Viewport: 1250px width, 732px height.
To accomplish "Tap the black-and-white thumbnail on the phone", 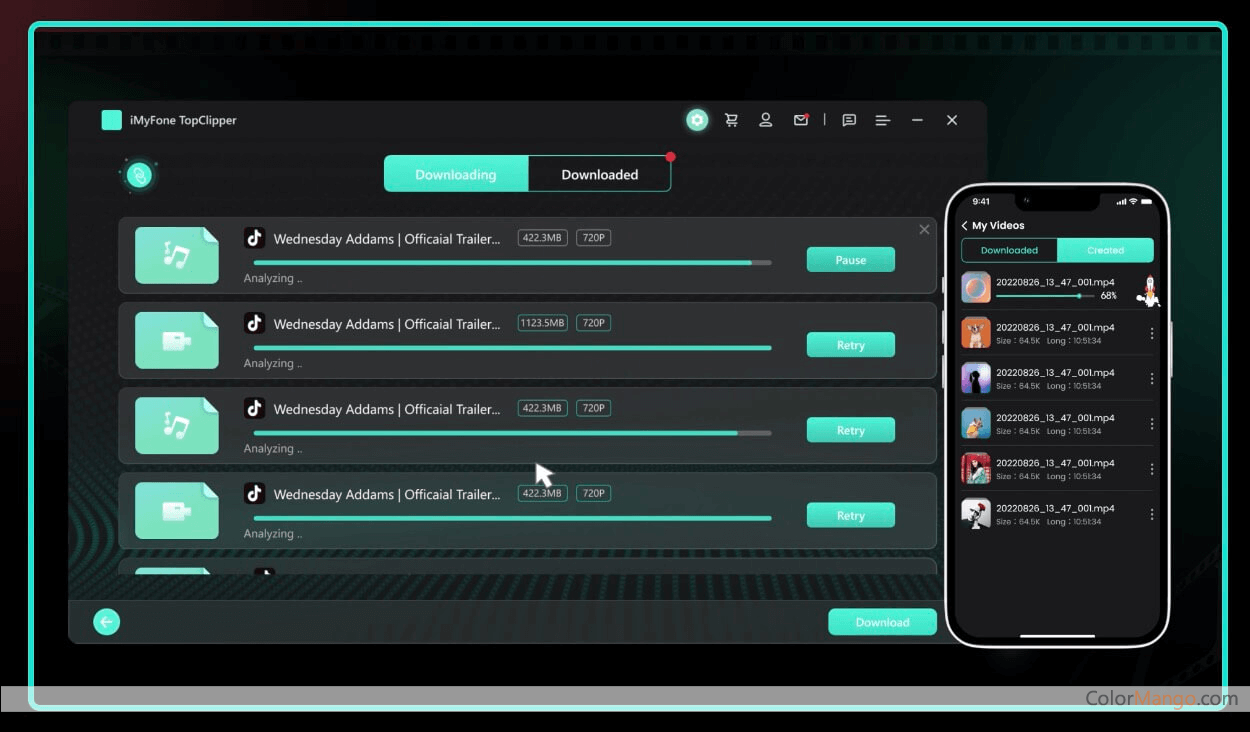I will point(976,514).
